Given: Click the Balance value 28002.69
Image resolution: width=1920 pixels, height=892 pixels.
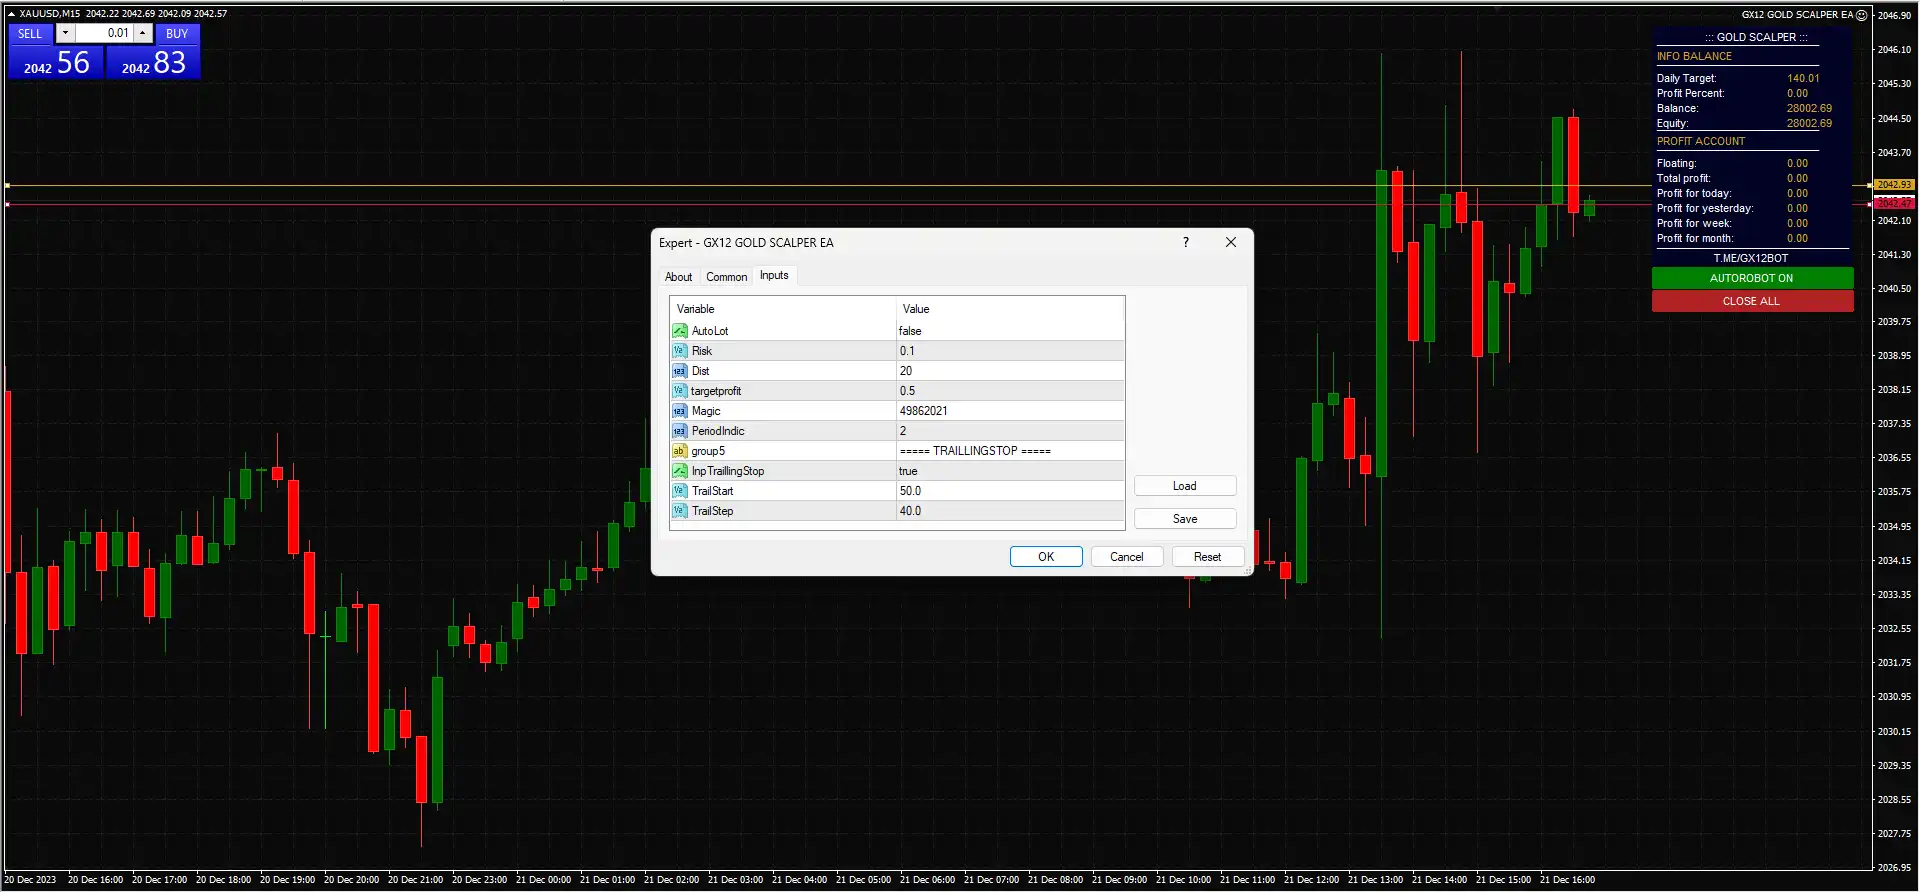Looking at the screenshot, I should [1809, 108].
